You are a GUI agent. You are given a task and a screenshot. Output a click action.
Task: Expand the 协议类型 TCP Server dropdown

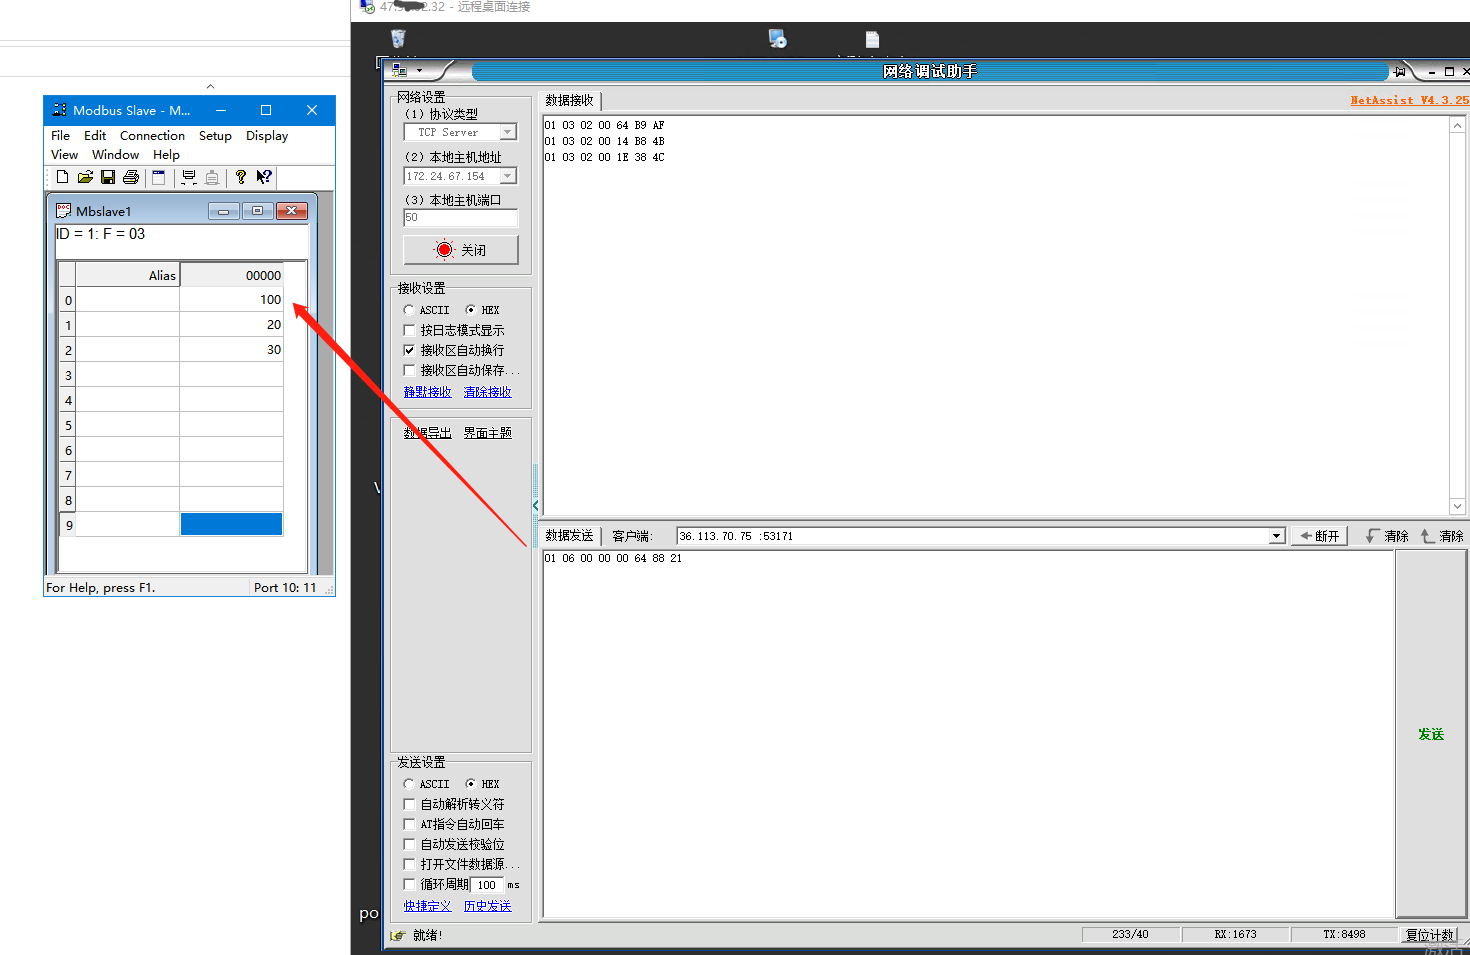(508, 132)
